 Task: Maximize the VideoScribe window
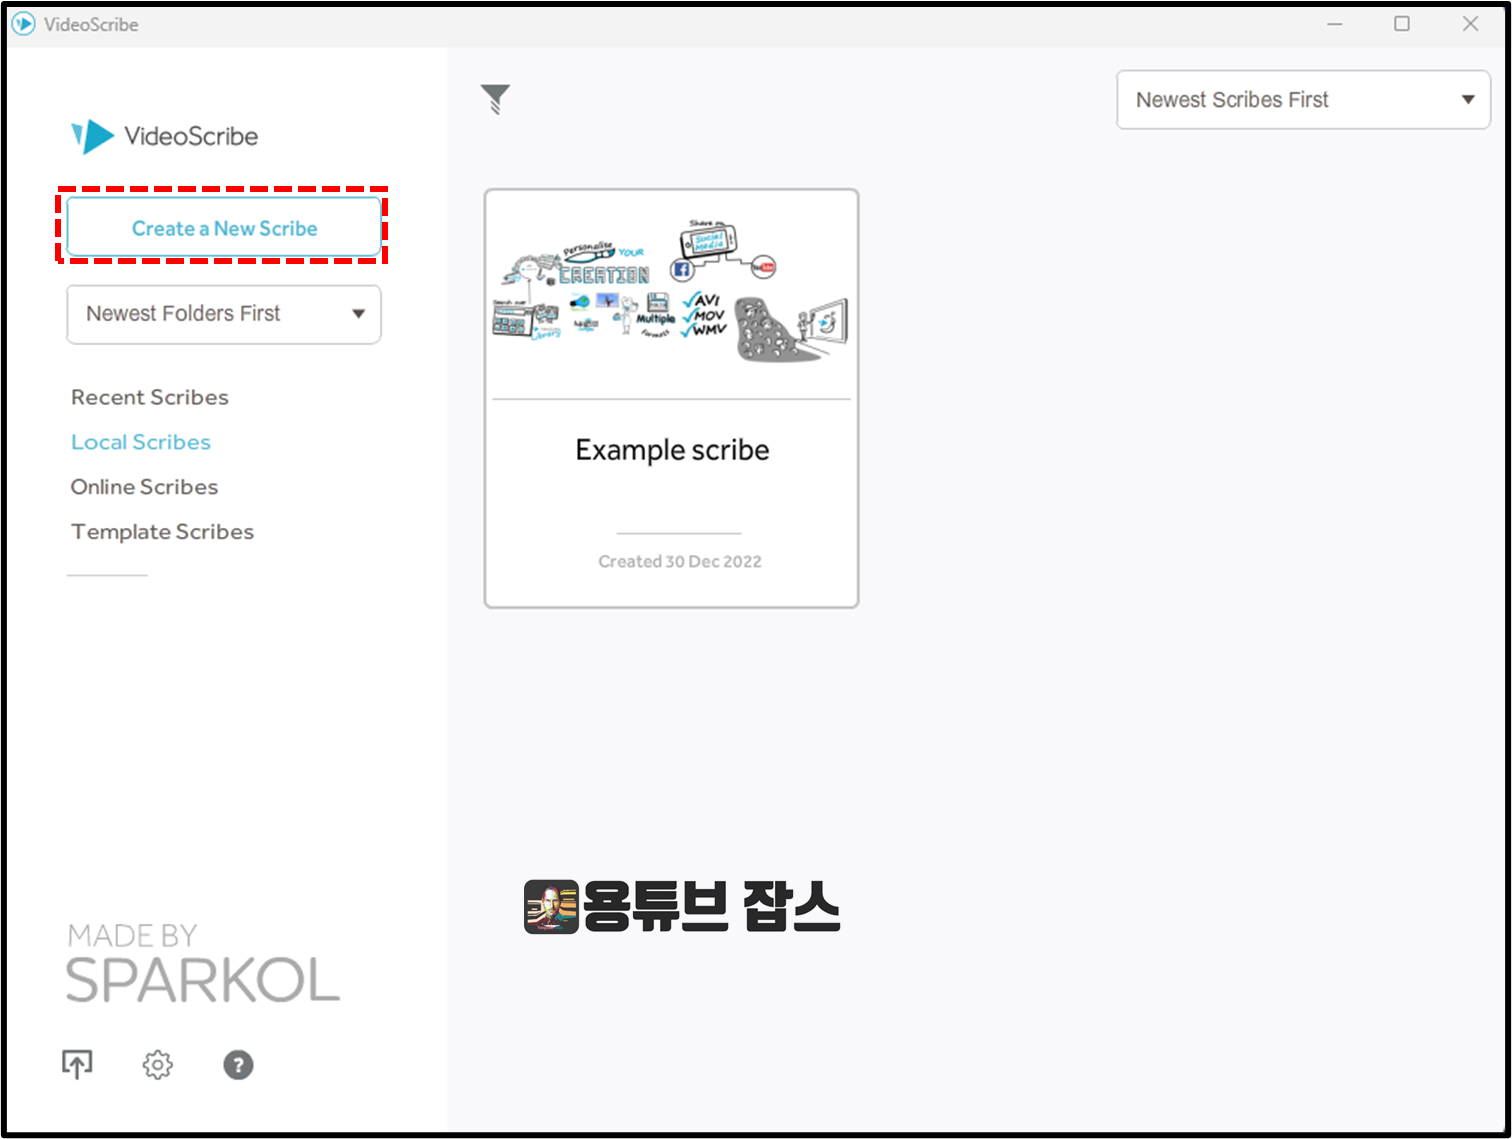click(x=1402, y=24)
